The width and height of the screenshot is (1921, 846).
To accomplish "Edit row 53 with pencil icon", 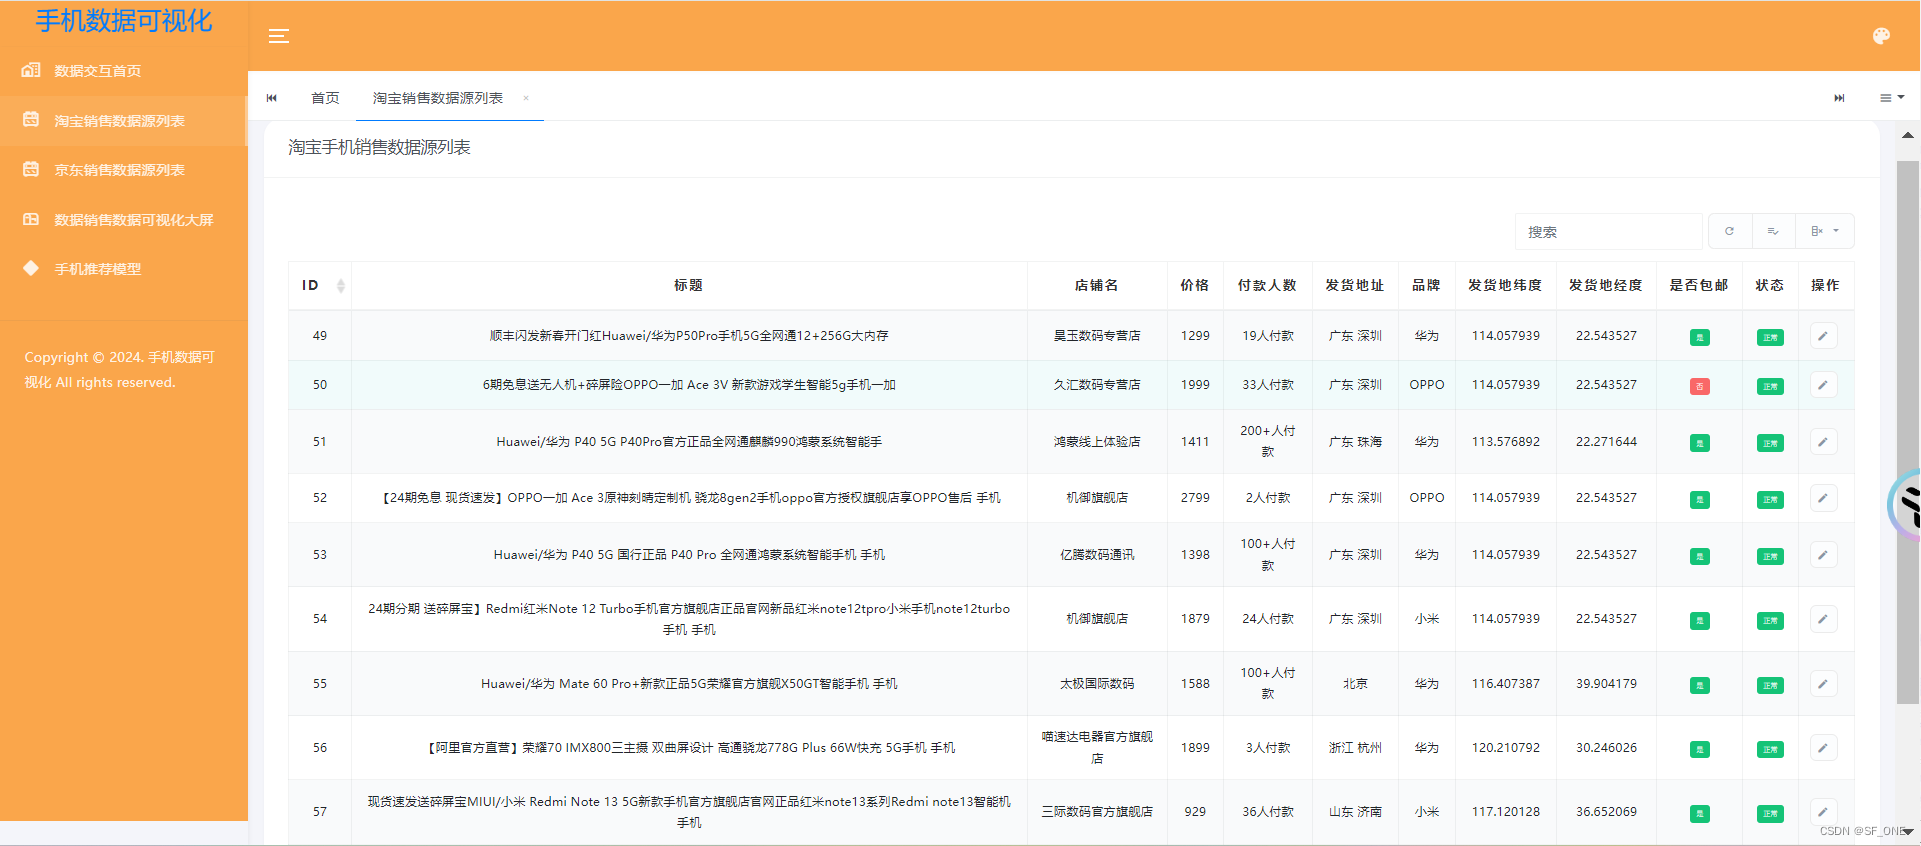I will coord(1823,555).
